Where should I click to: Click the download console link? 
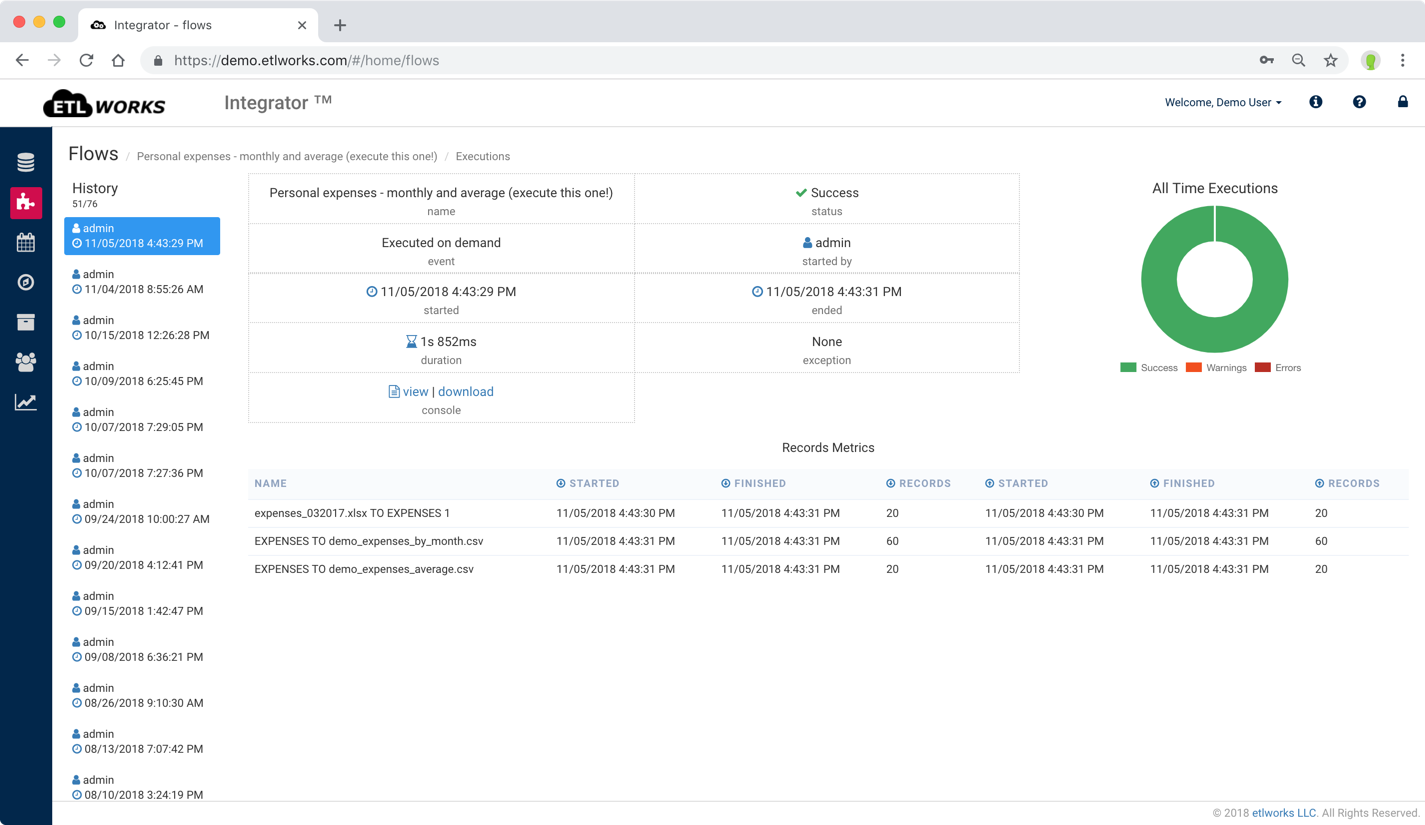(465, 391)
